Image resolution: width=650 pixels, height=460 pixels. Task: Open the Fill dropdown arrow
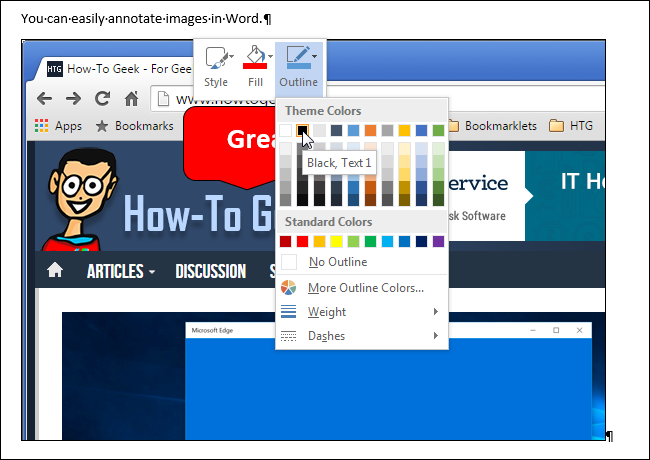point(270,56)
